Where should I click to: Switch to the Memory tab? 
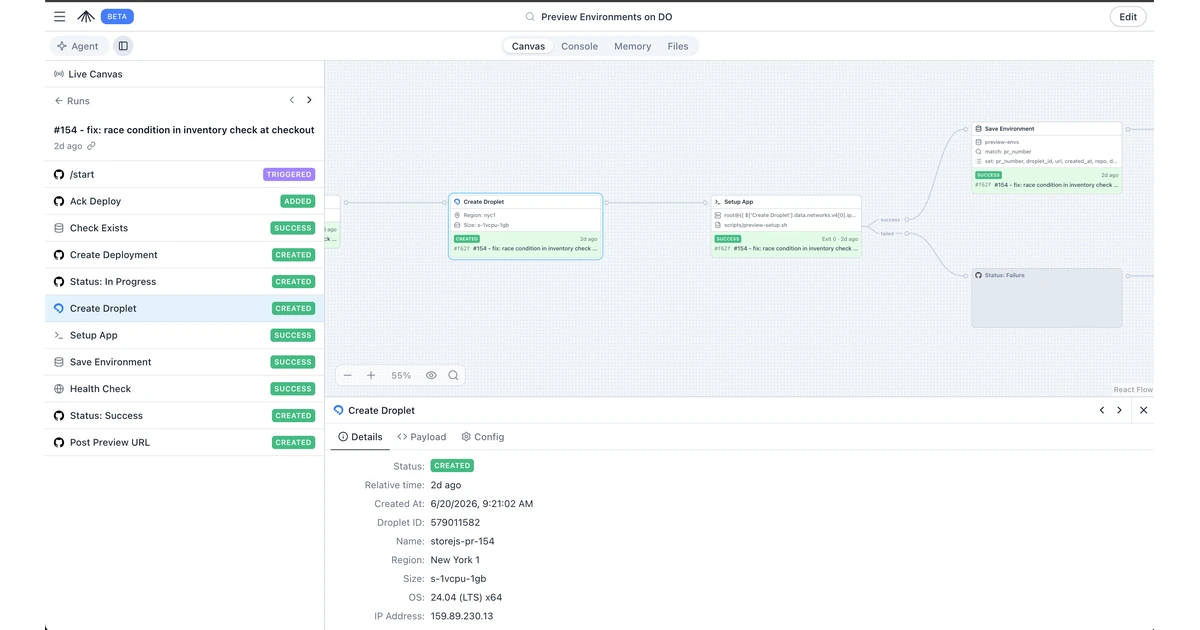pos(632,46)
